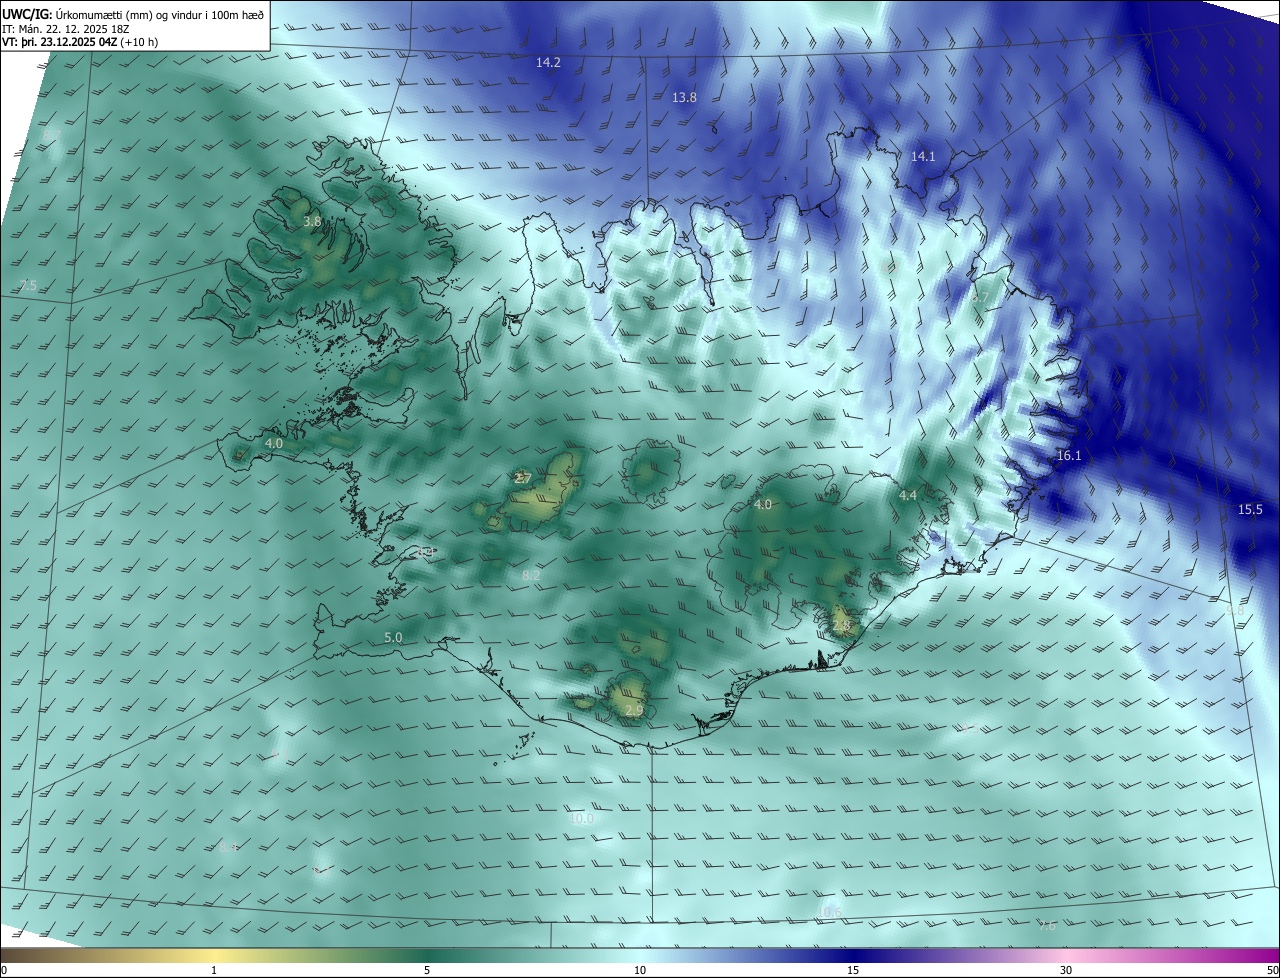Click the 4.0 value over Vatnajökull glacier

pyautogui.click(x=763, y=505)
